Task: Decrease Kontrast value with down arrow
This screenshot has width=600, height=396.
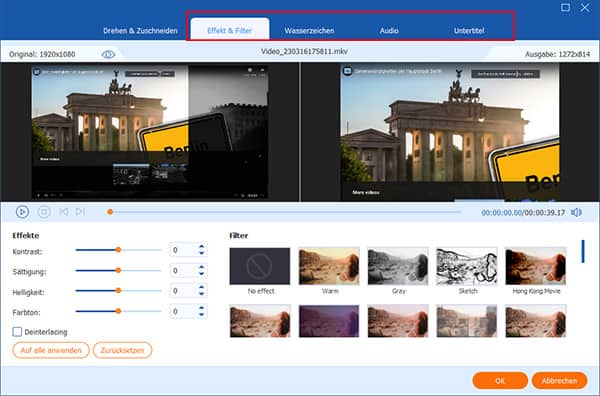Action: click(x=202, y=253)
